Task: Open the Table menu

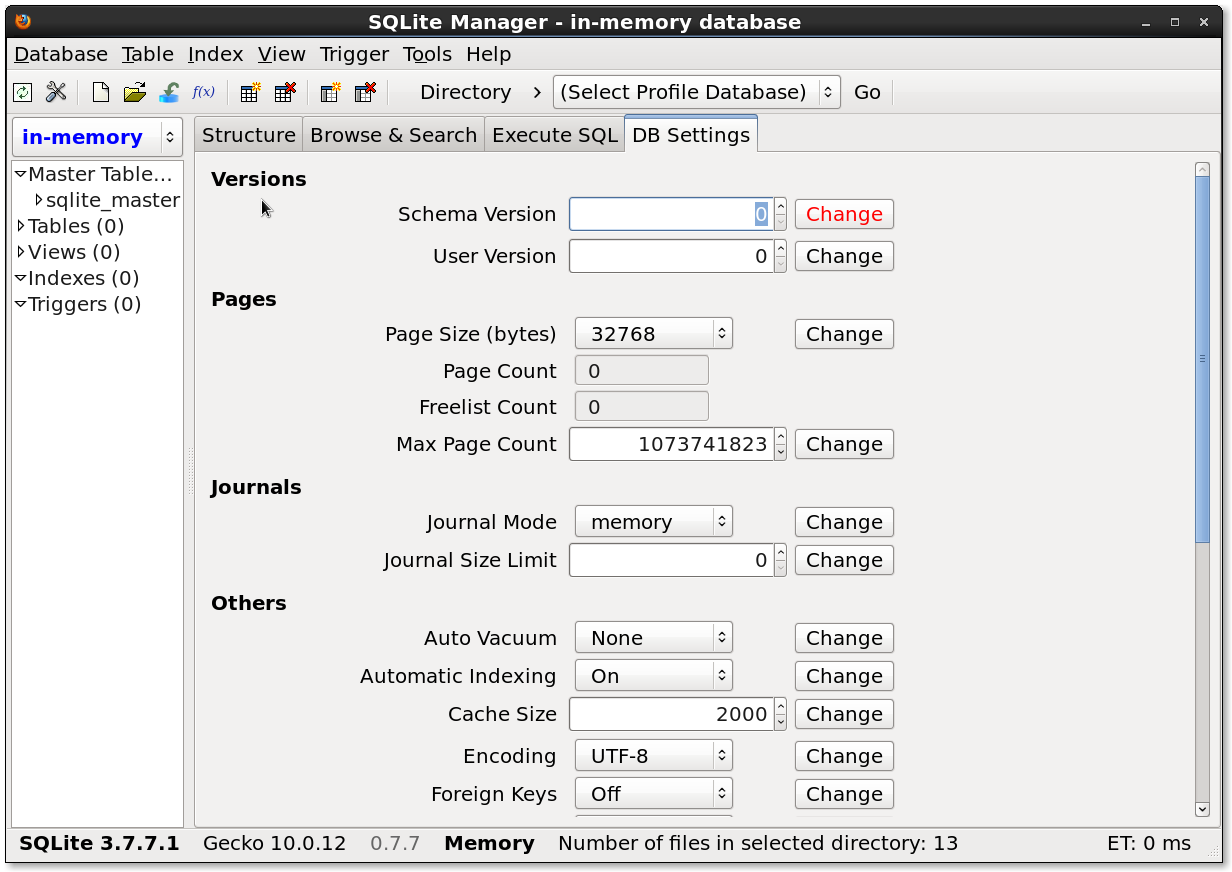Action: pyautogui.click(x=148, y=54)
